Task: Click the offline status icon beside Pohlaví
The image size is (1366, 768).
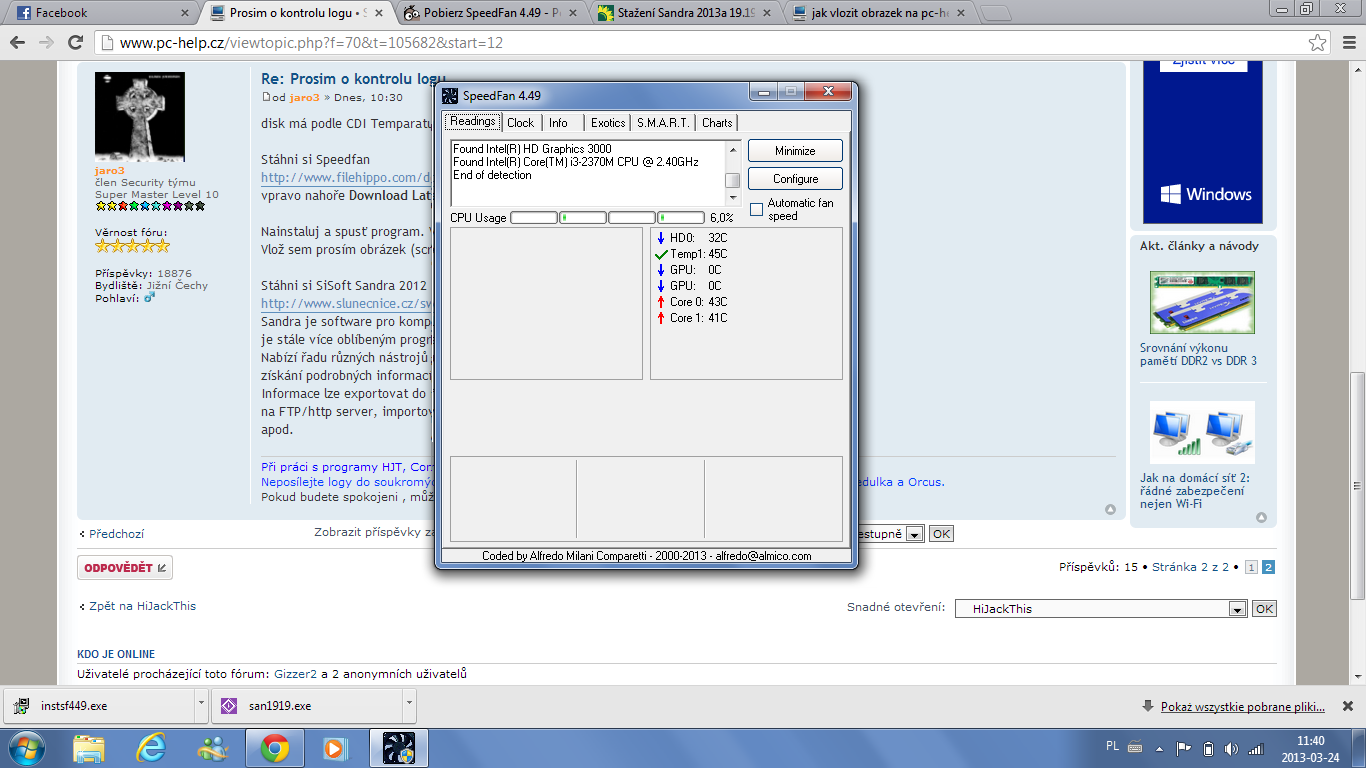Action: [150, 297]
